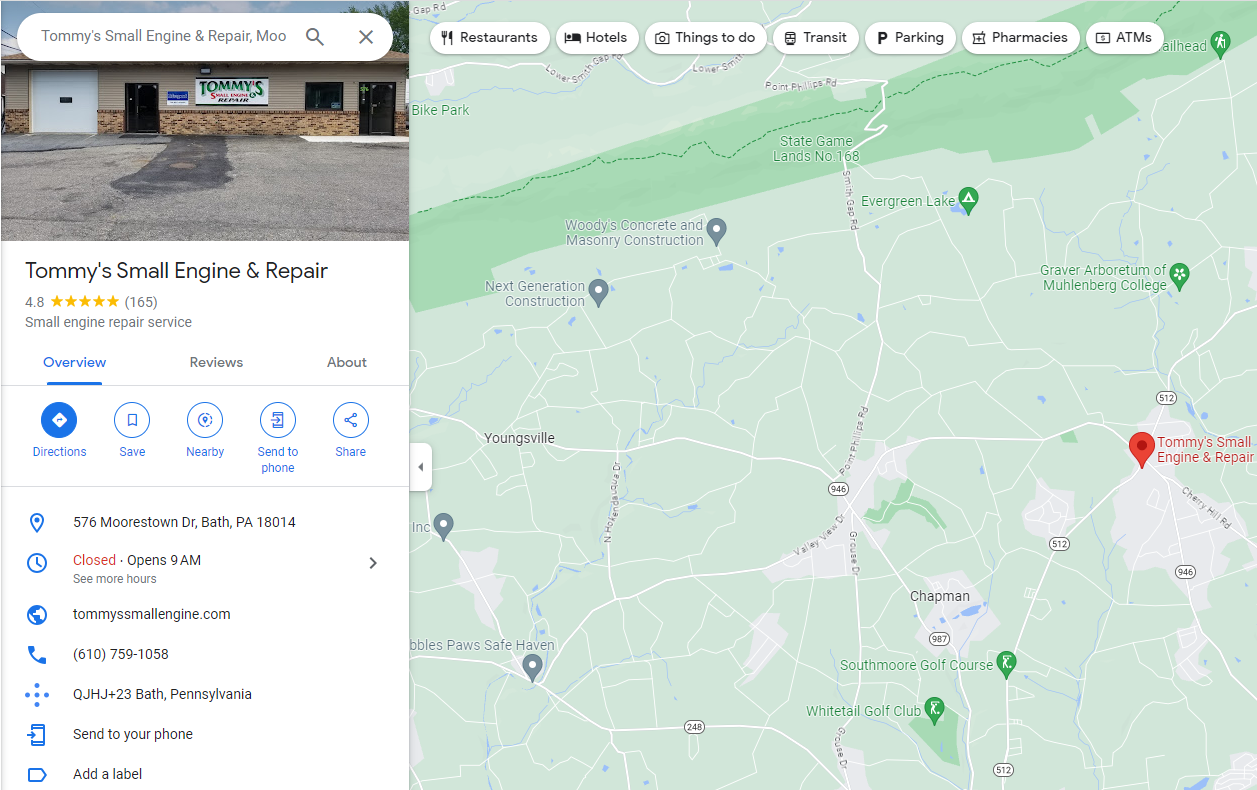Click the search box text field
The height and width of the screenshot is (790, 1257).
tap(164, 36)
